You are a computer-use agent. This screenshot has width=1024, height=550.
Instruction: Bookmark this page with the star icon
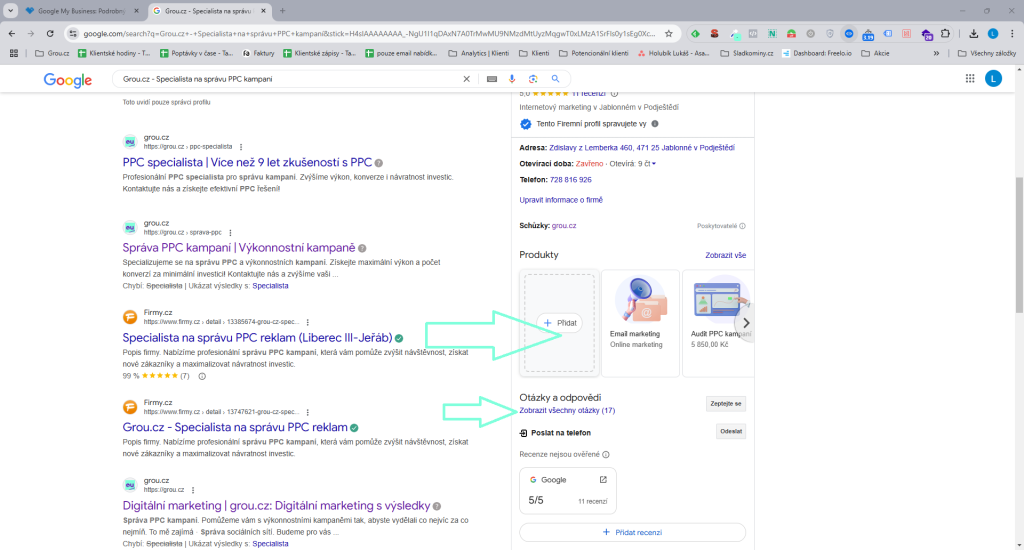[669, 33]
